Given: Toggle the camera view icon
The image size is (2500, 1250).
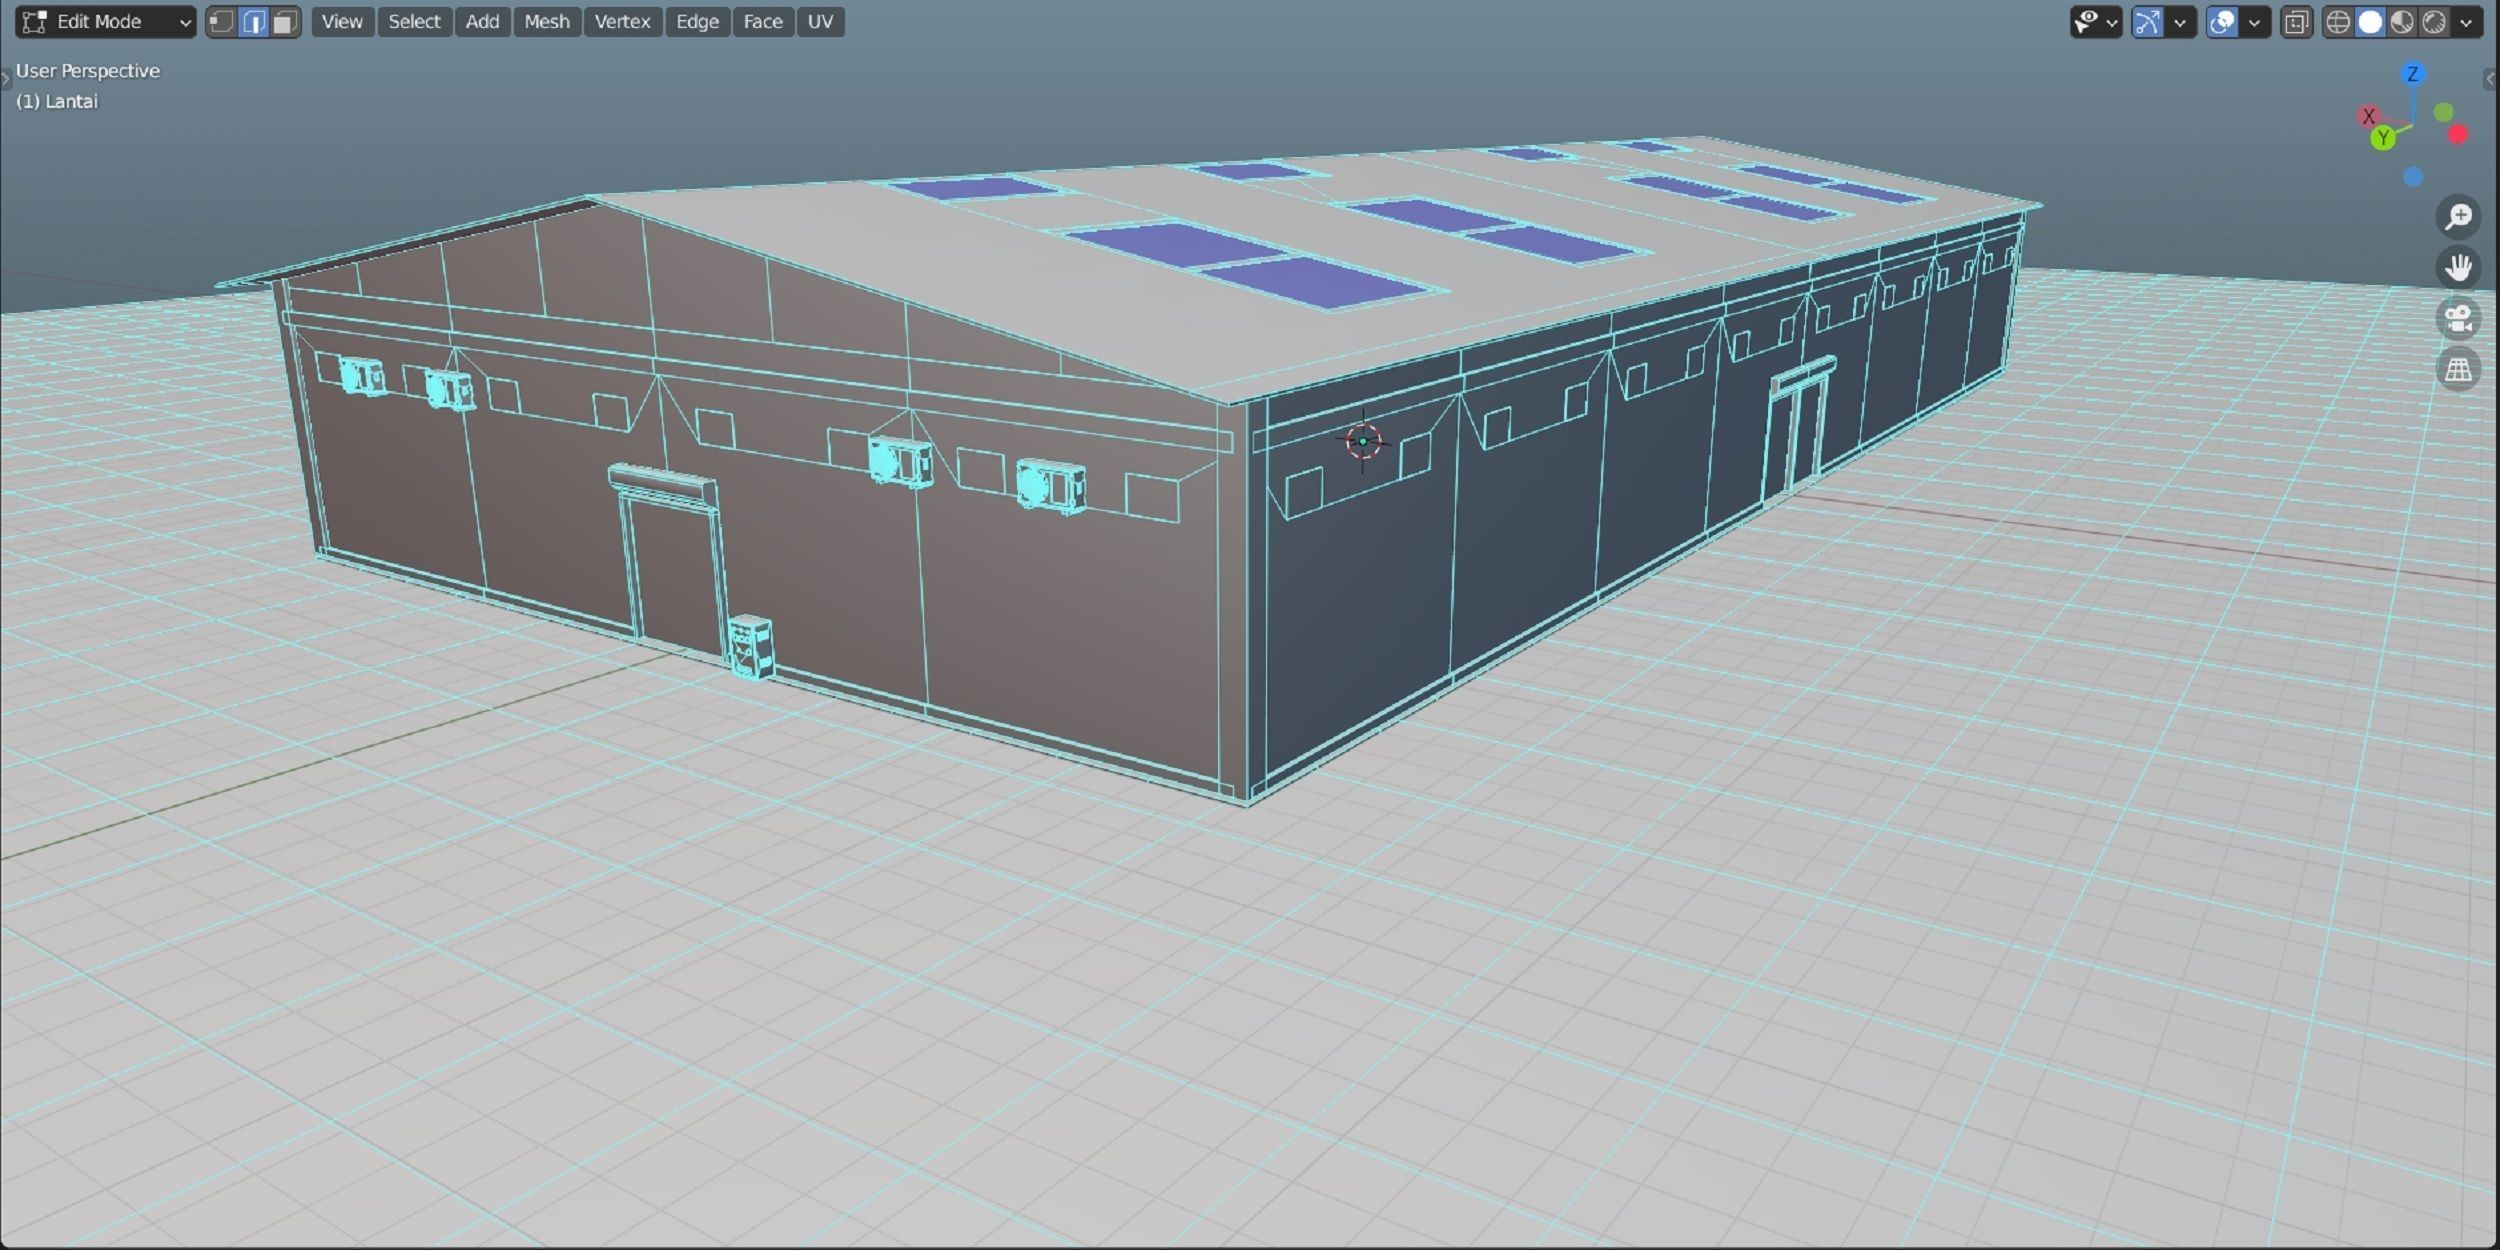Looking at the screenshot, I should click(x=2459, y=319).
